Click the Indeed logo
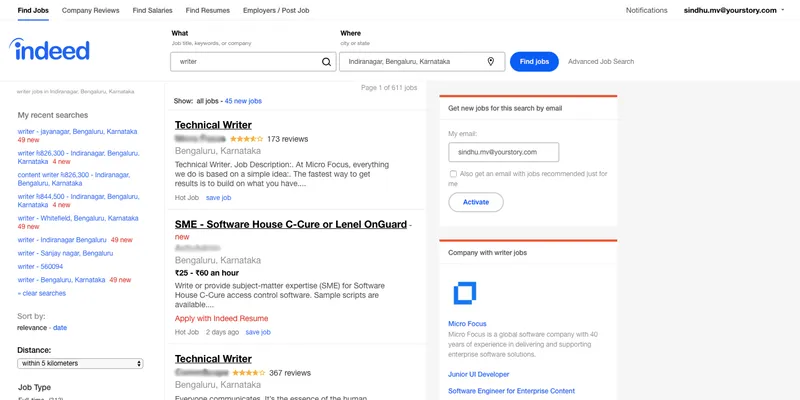The image size is (800, 400). click(50, 51)
